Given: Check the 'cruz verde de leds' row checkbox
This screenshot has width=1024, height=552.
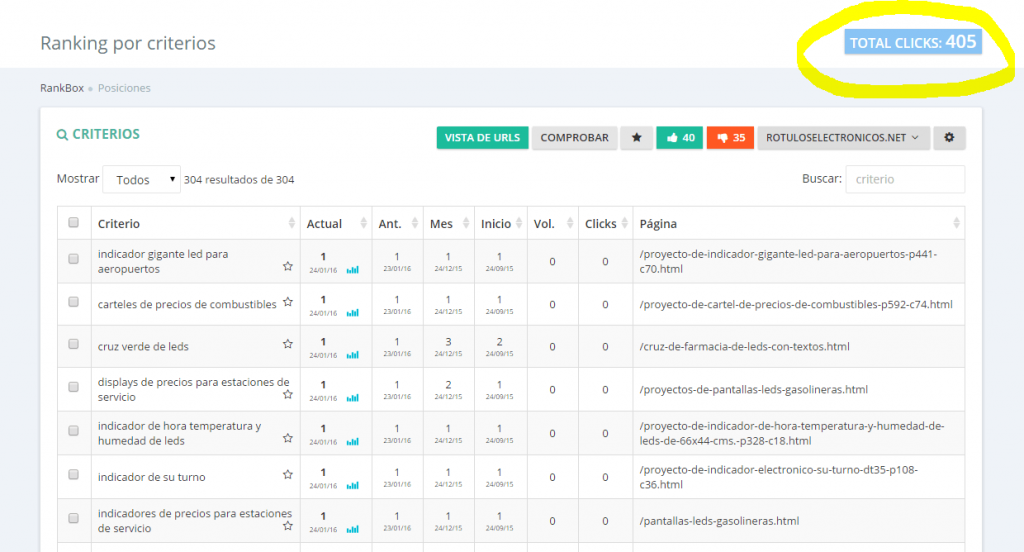Looking at the screenshot, I should [73, 344].
